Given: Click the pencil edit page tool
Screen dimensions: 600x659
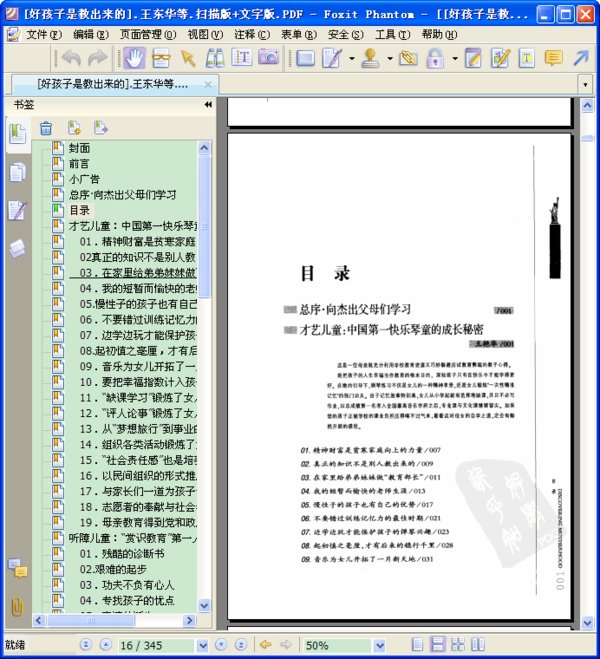Looking at the screenshot, I should (332, 58).
